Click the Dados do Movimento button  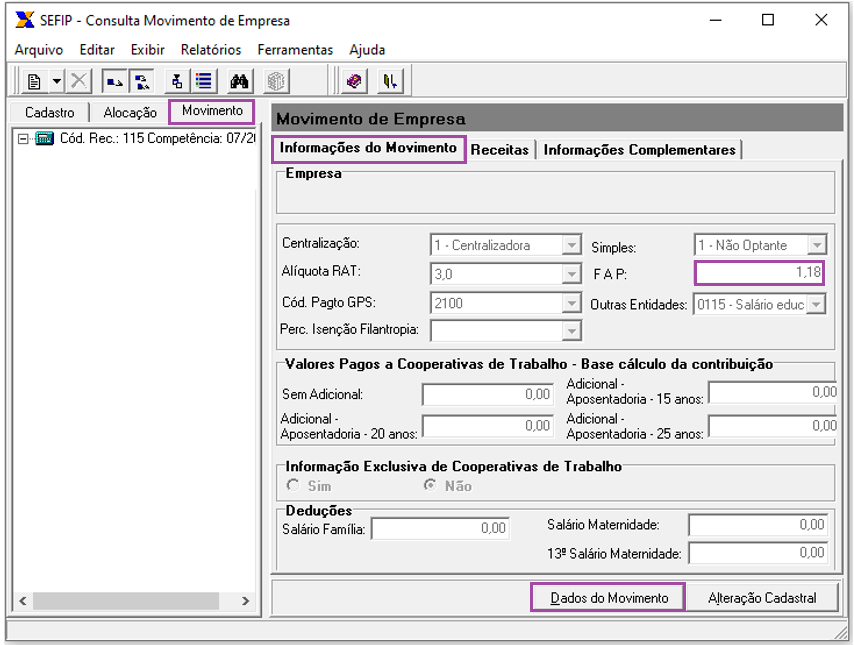608,598
